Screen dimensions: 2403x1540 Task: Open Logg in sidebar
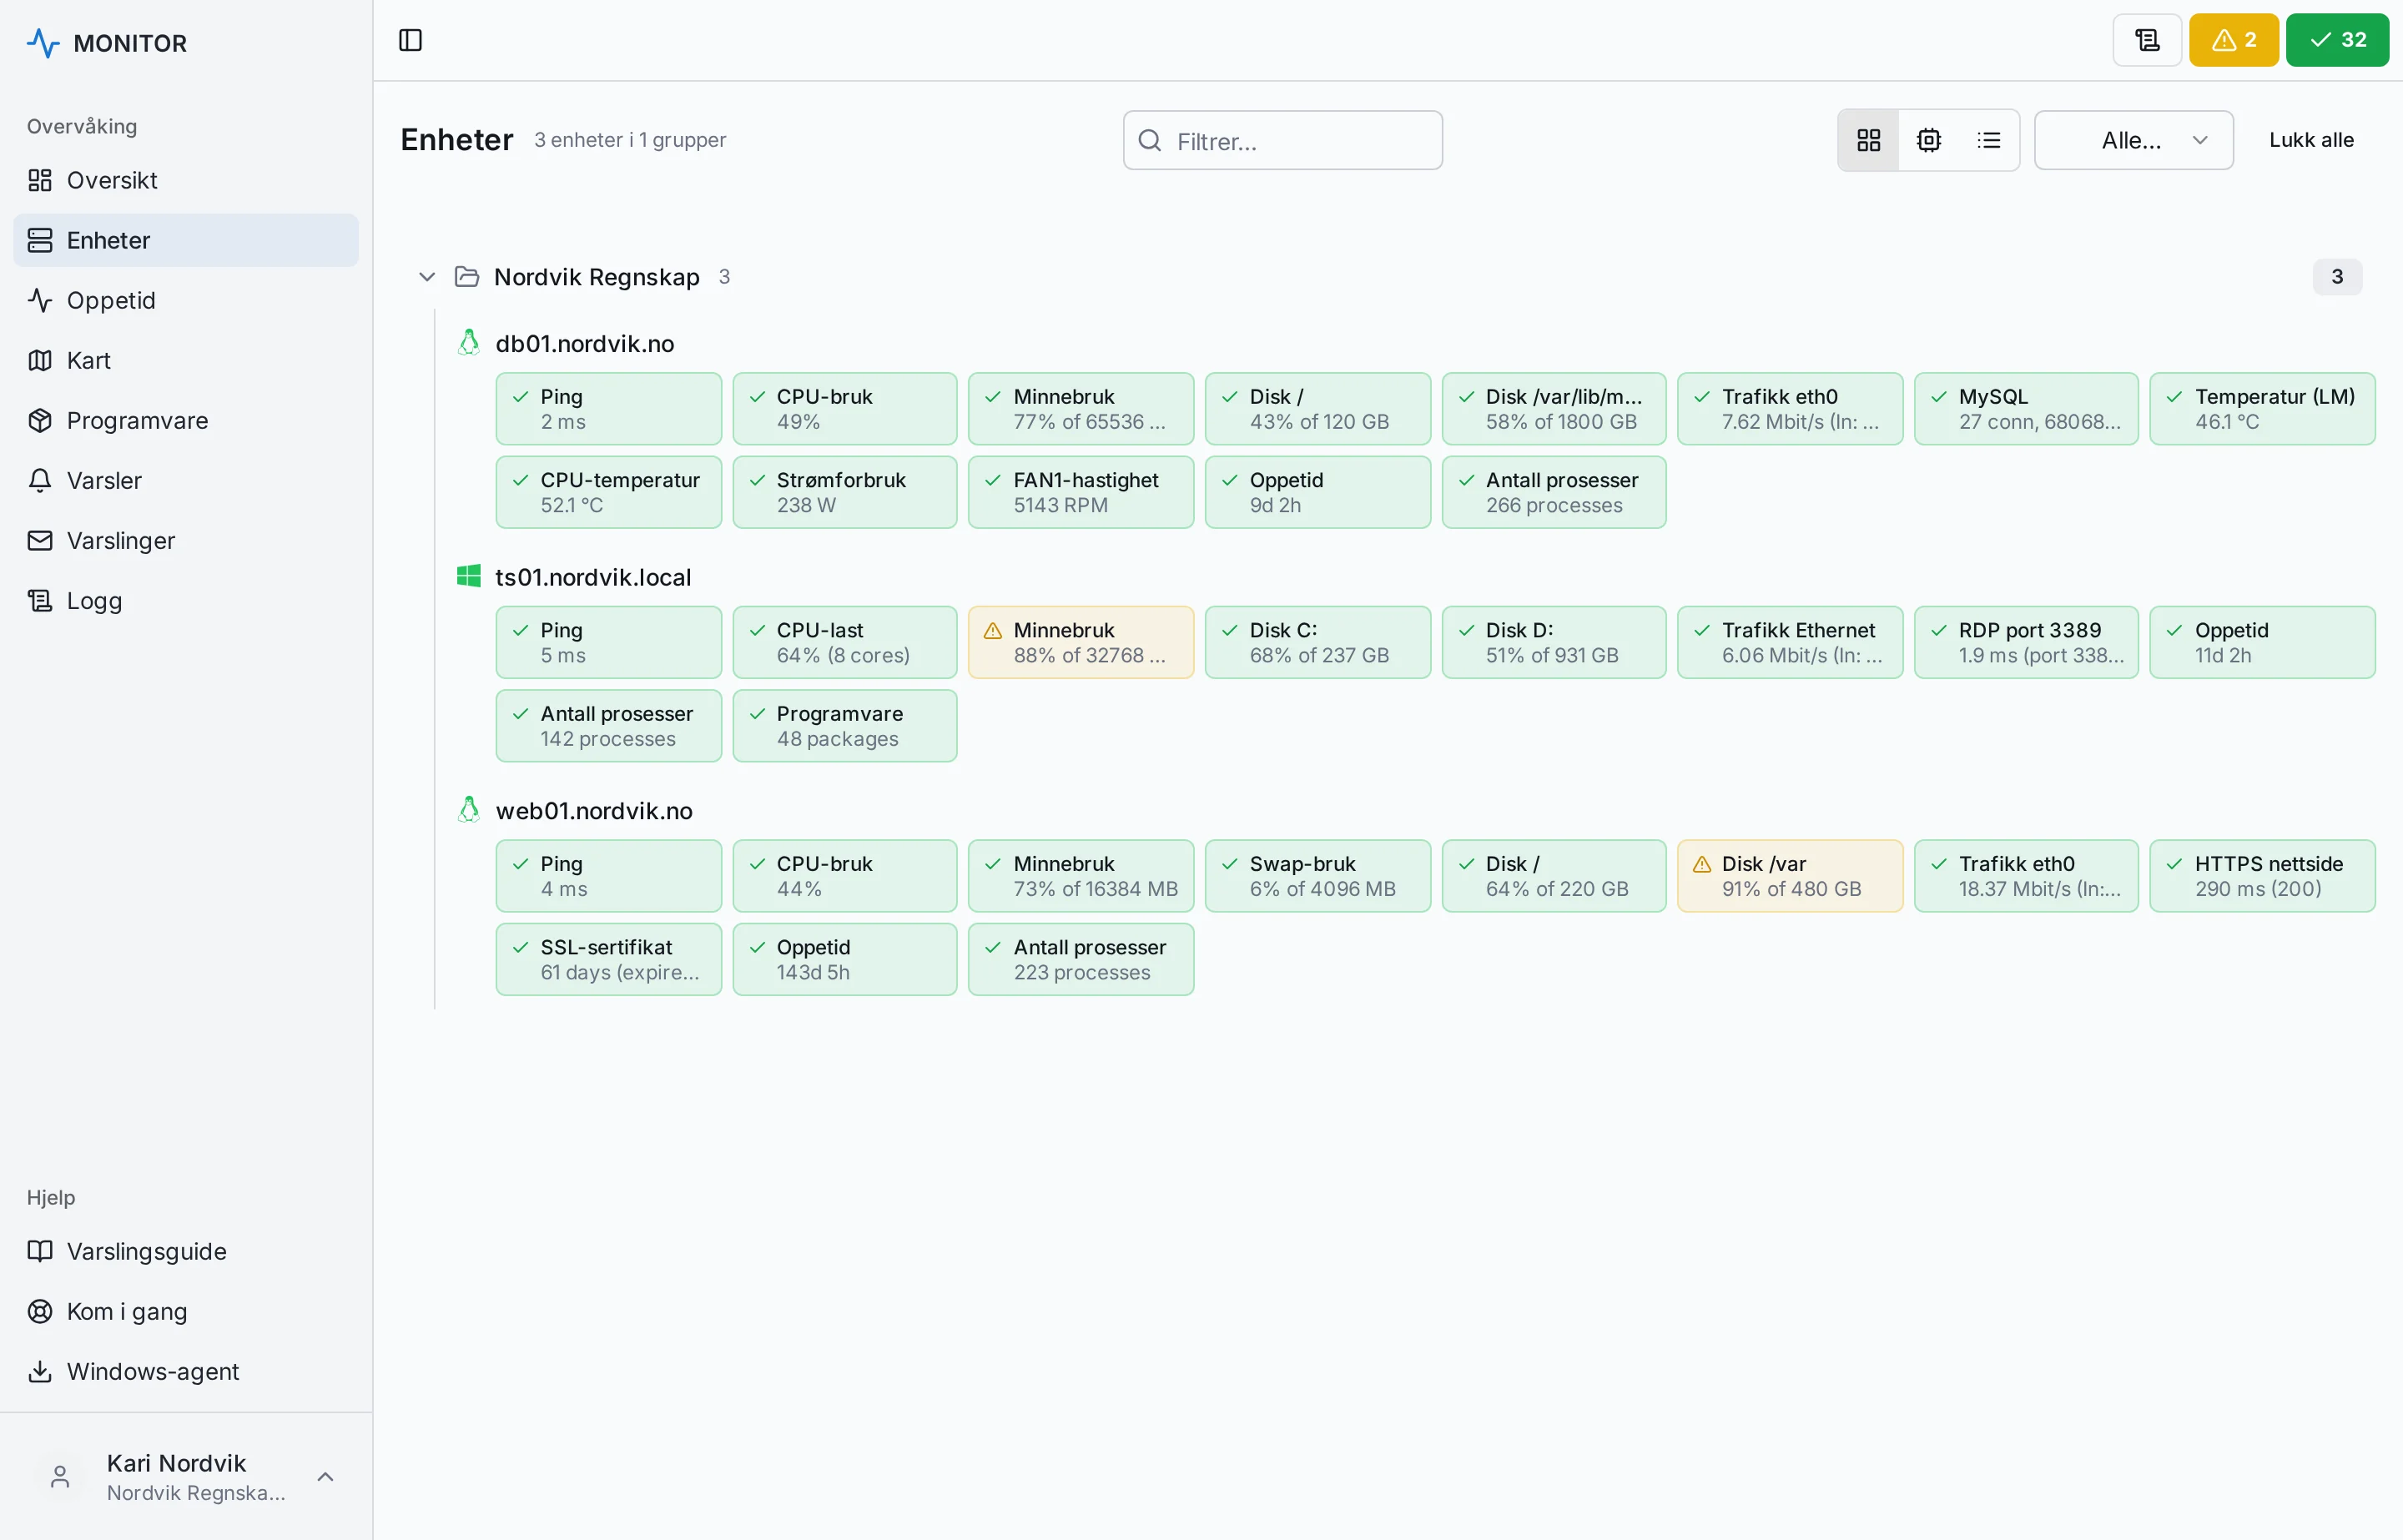(185, 600)
